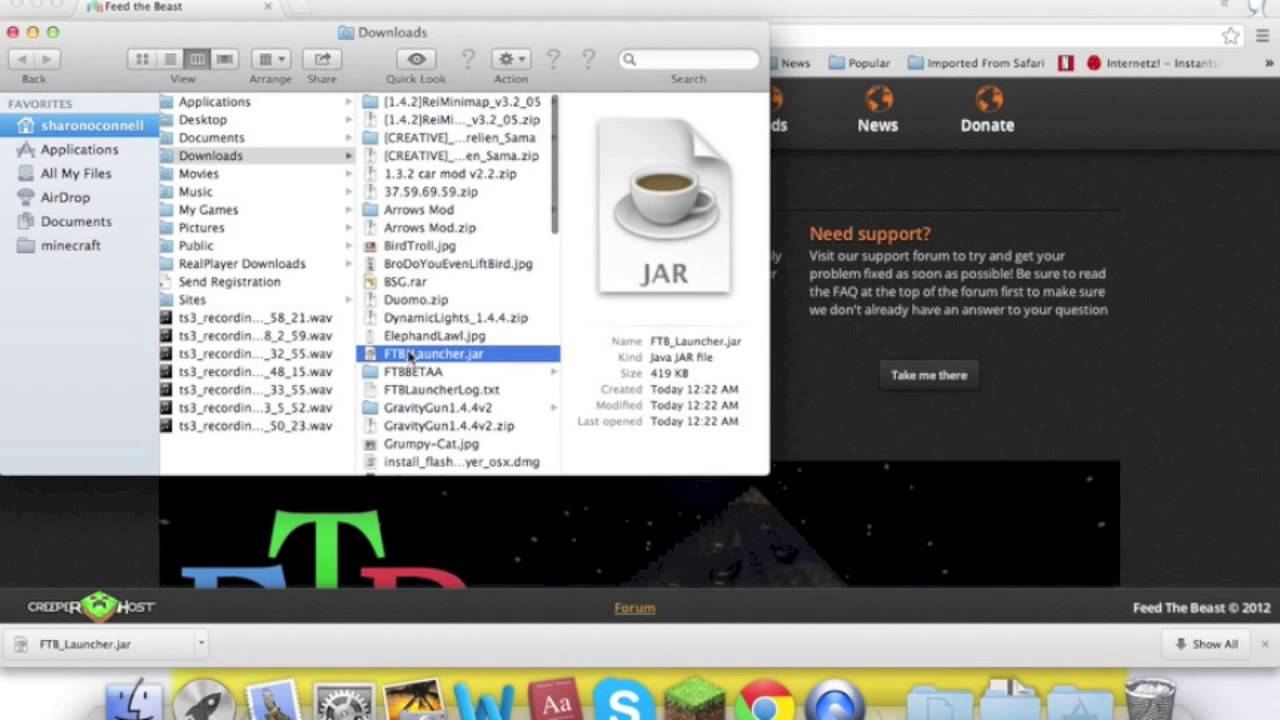Close the Chrome downloads bar
The height and width of the screenshot is (720, 1280).
pos(1265,644)
